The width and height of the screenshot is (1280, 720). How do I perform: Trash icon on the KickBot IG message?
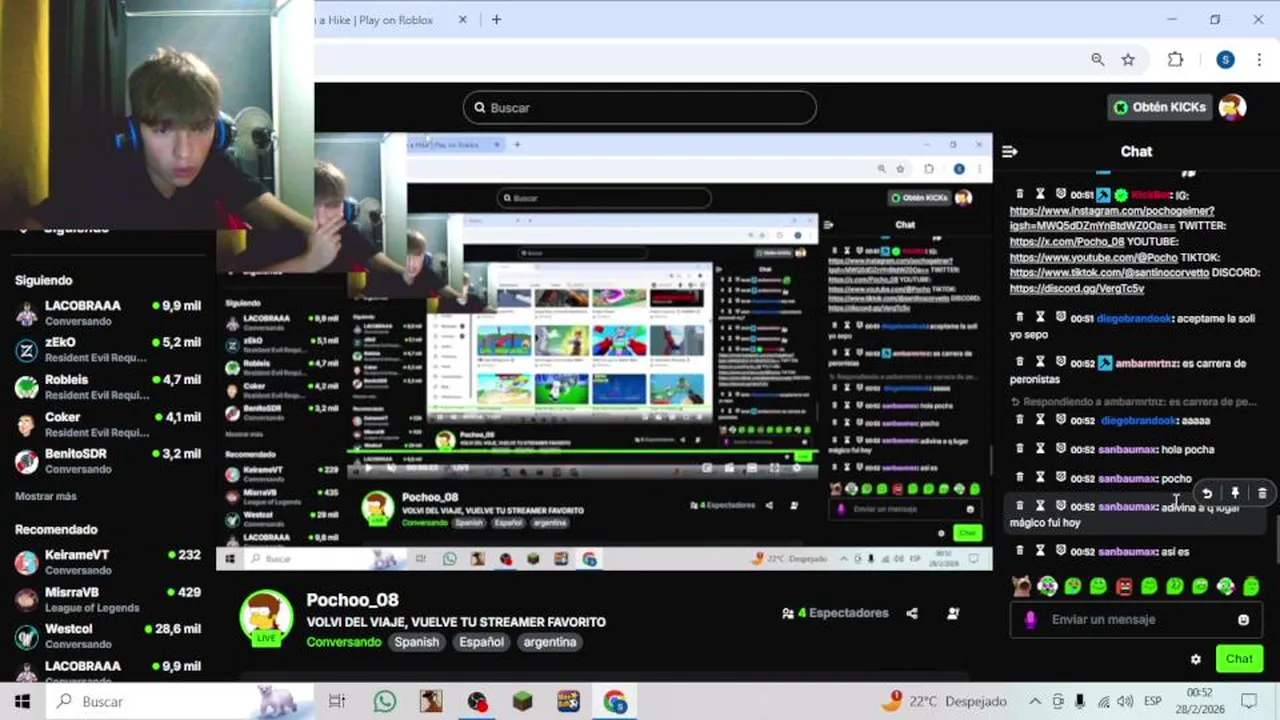click(1019, 194)
